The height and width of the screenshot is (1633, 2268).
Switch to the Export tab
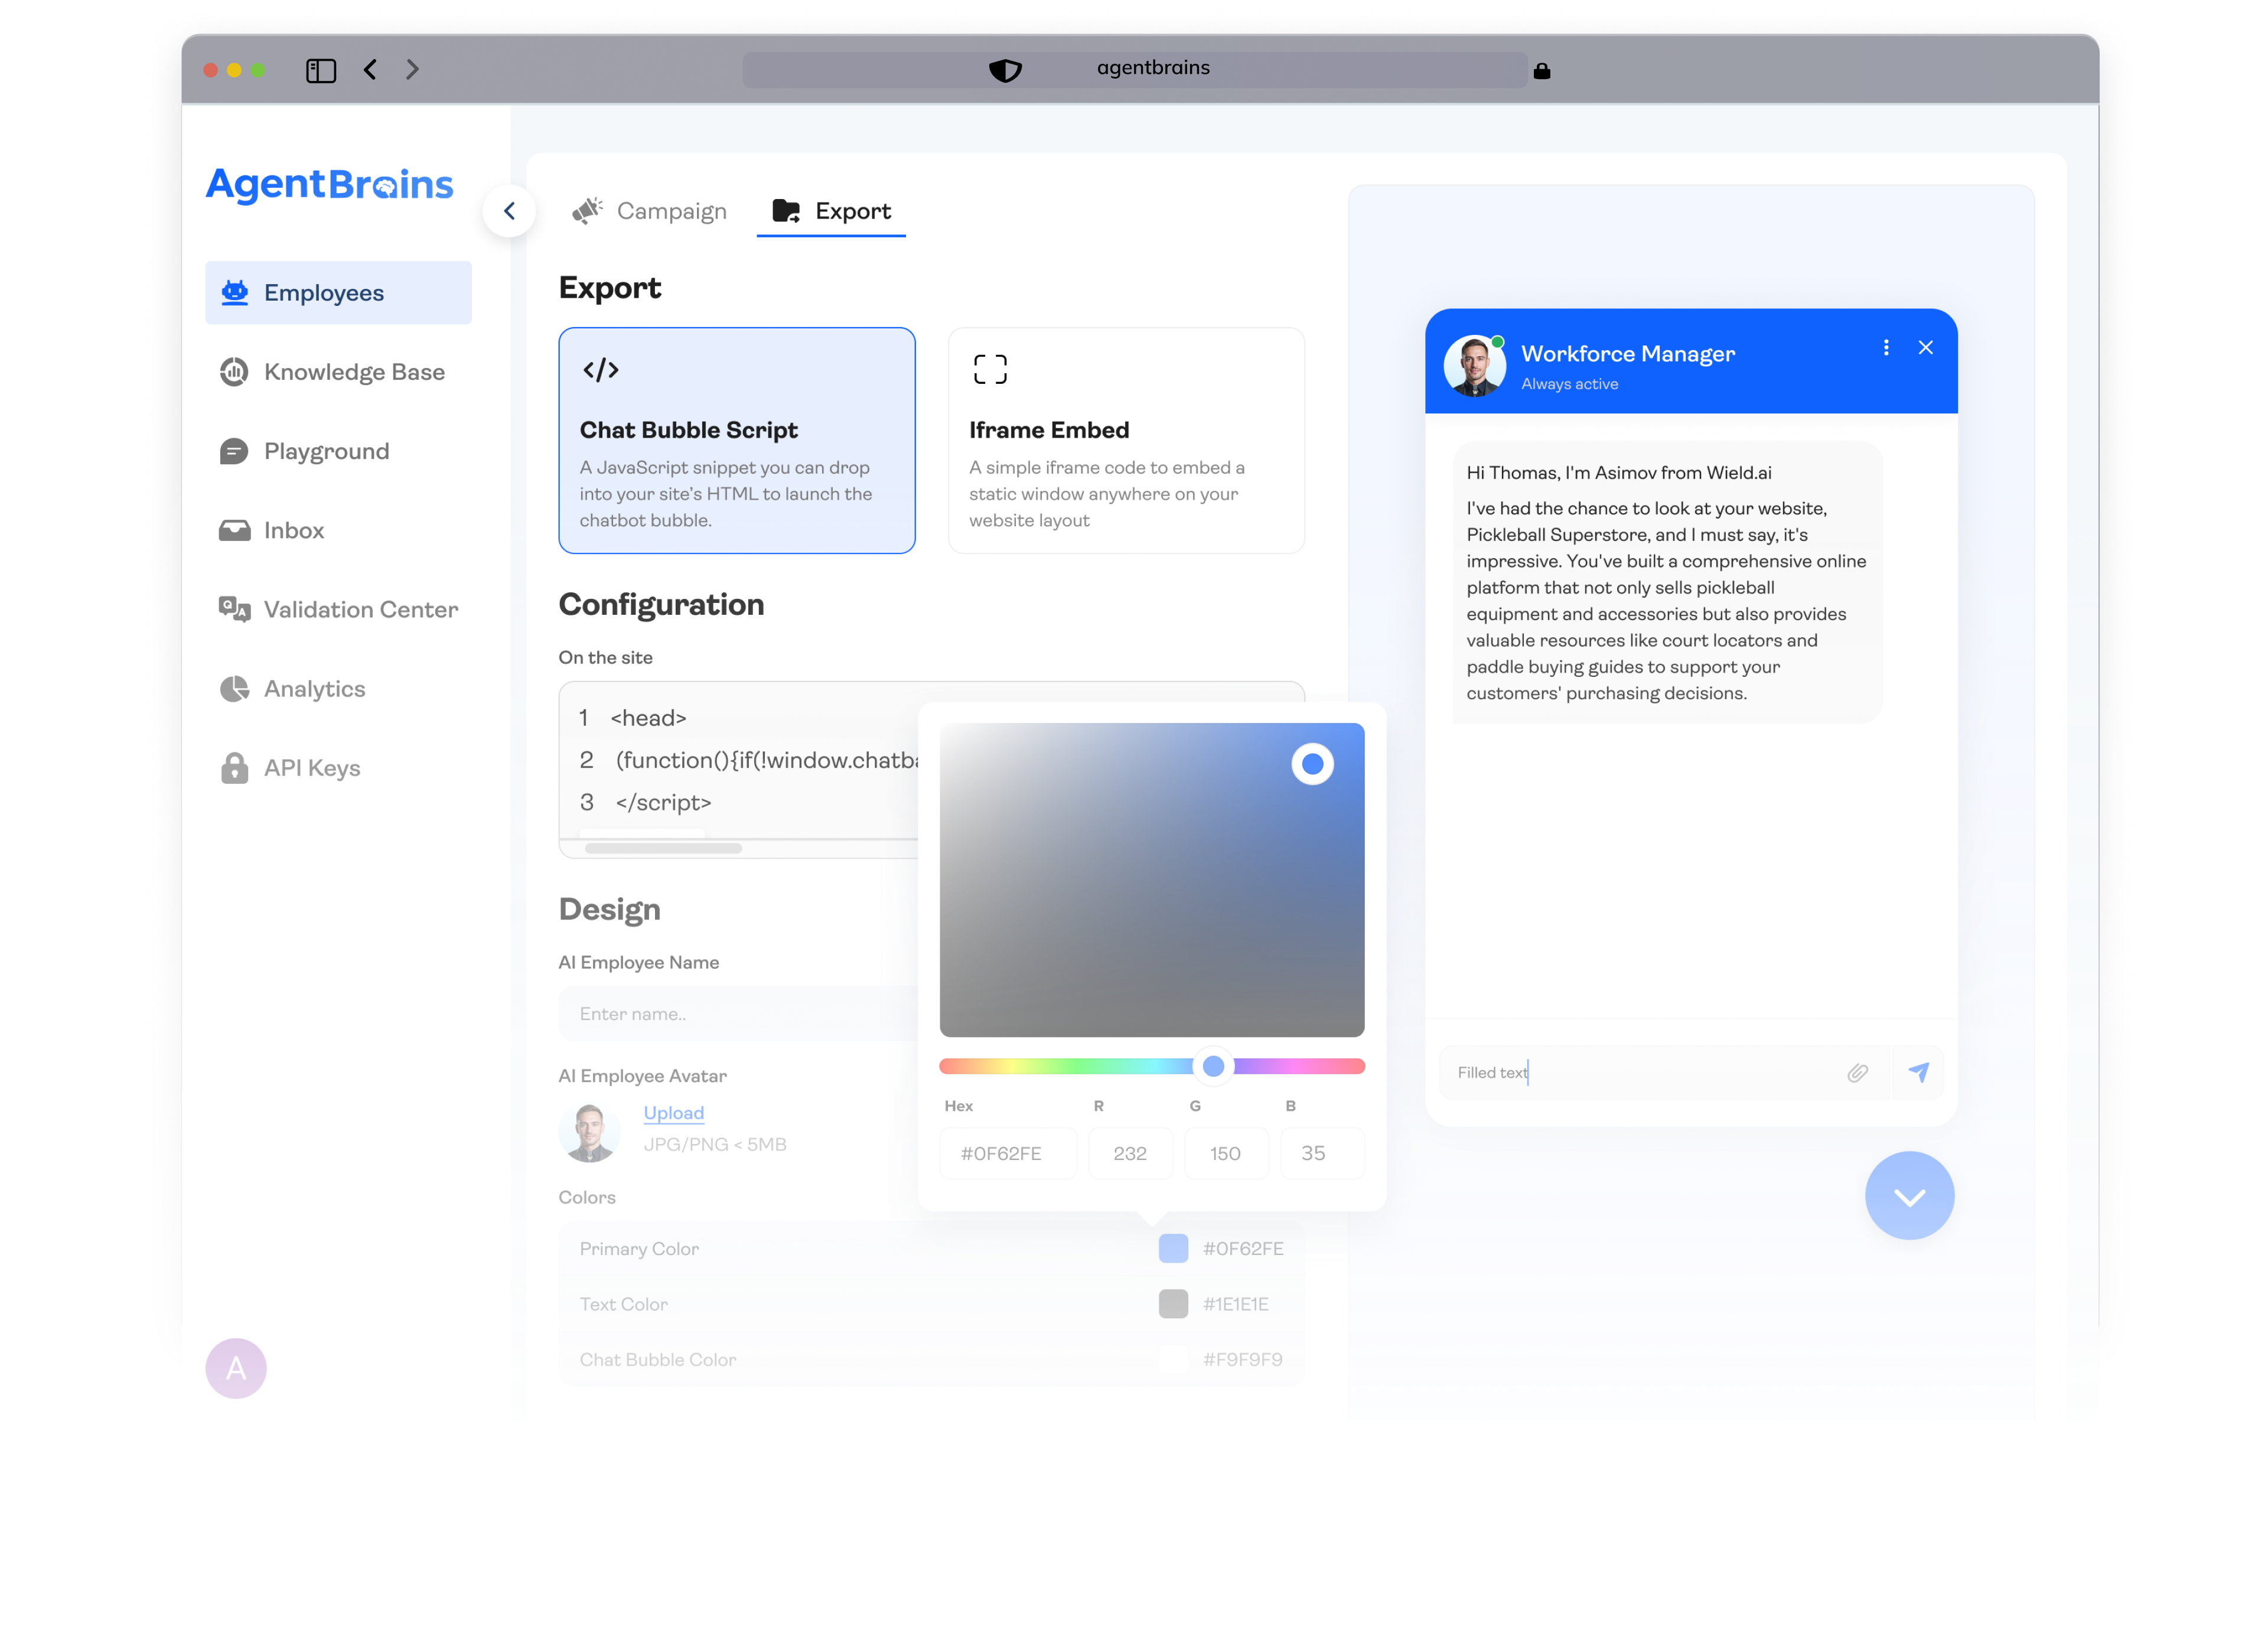point(831,211)
